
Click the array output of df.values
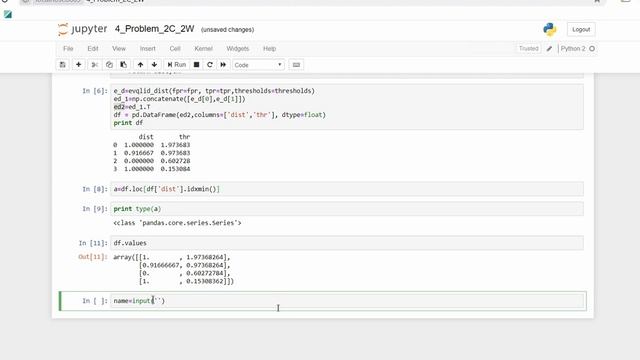coord(173,269)
